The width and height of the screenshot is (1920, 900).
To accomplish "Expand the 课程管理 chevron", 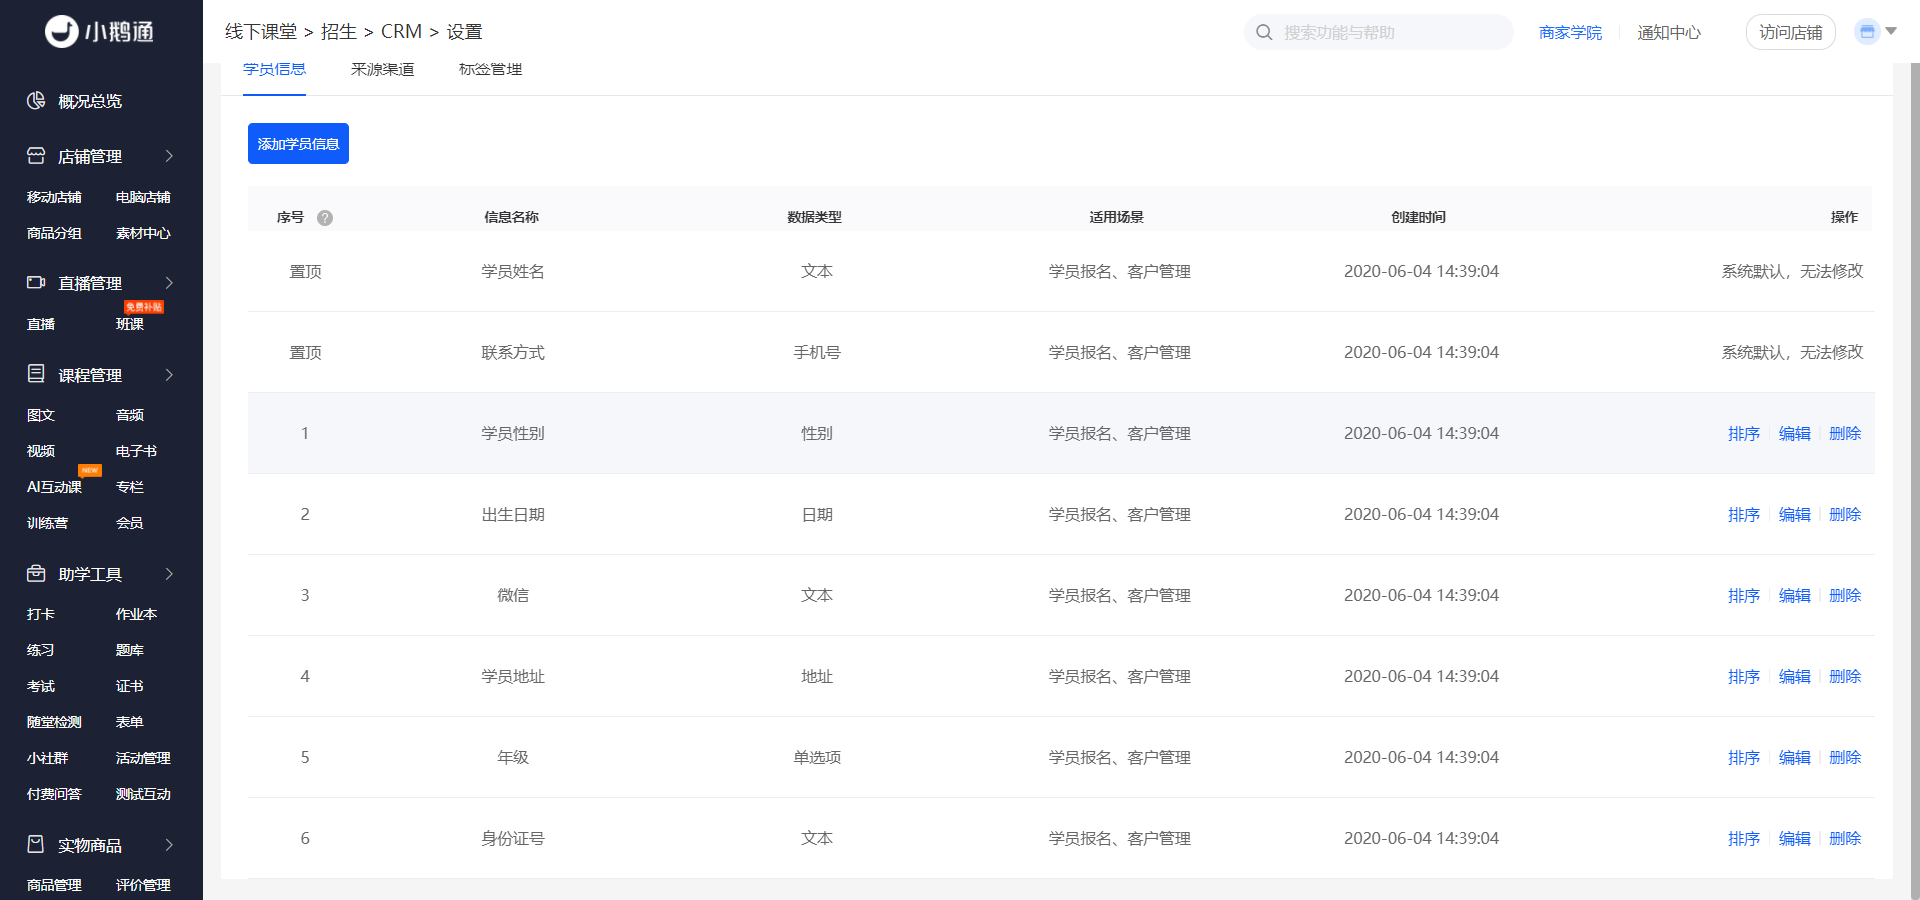I will pyautogui.click(x=169, y=375).
